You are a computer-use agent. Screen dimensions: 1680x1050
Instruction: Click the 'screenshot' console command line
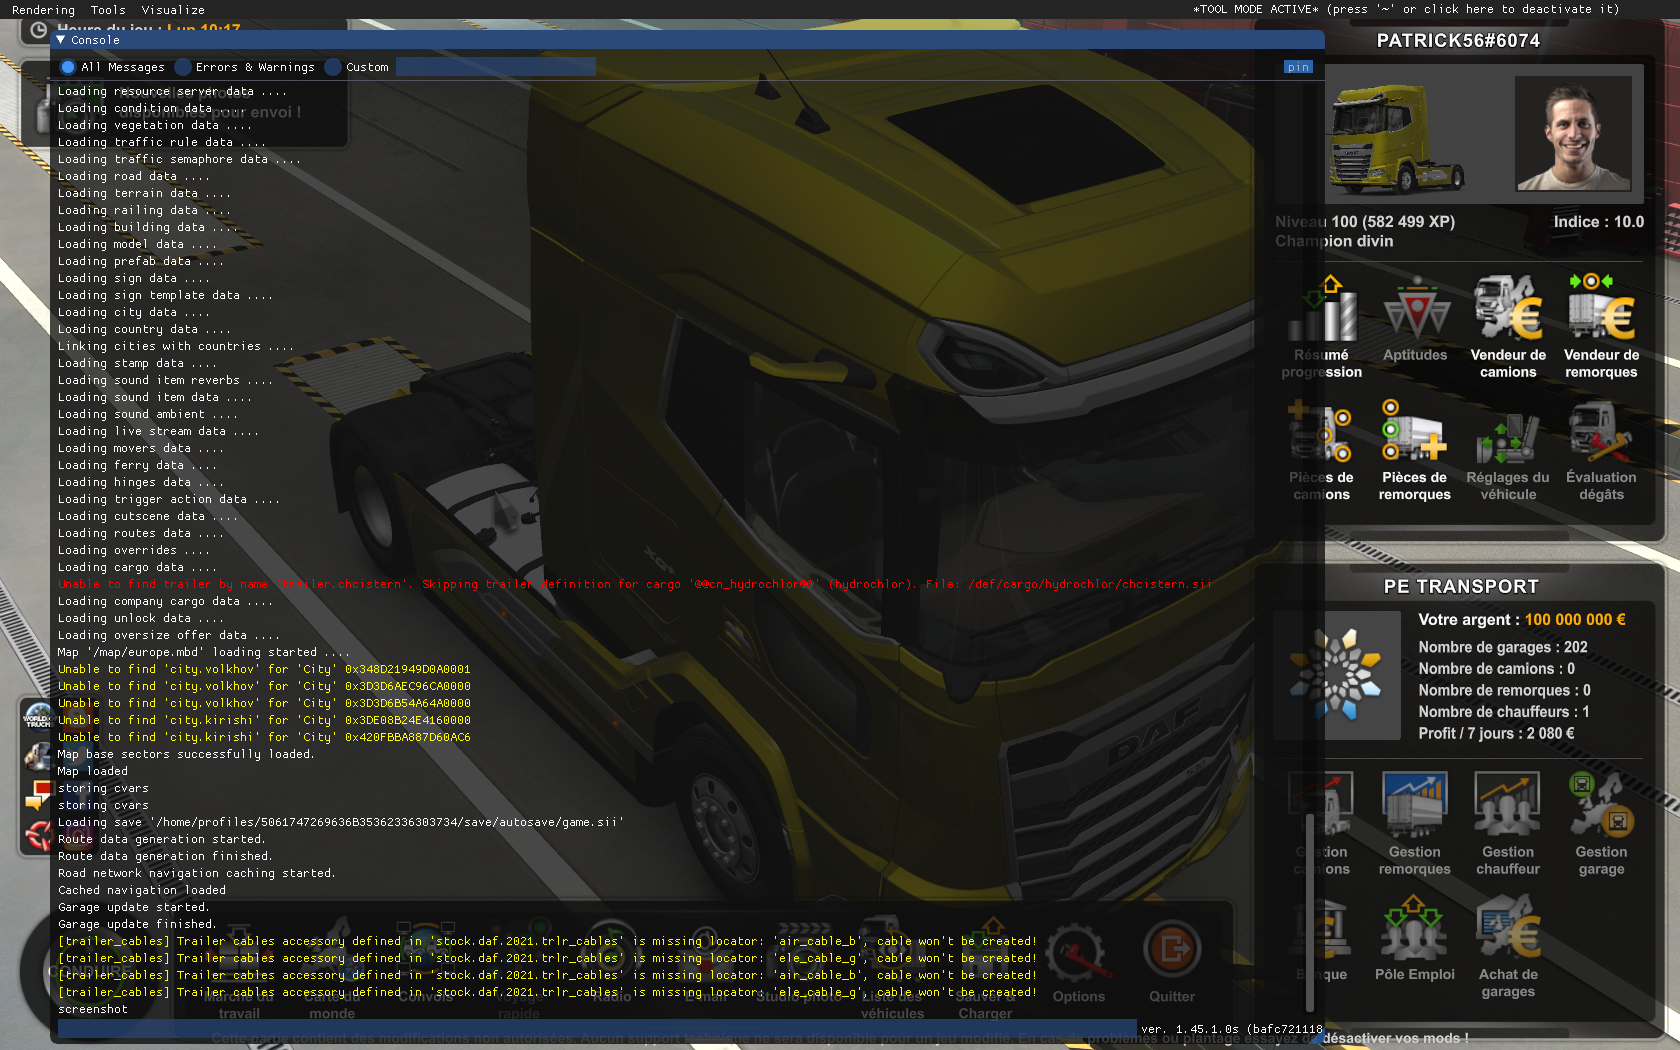click(x=93, y=1009)
